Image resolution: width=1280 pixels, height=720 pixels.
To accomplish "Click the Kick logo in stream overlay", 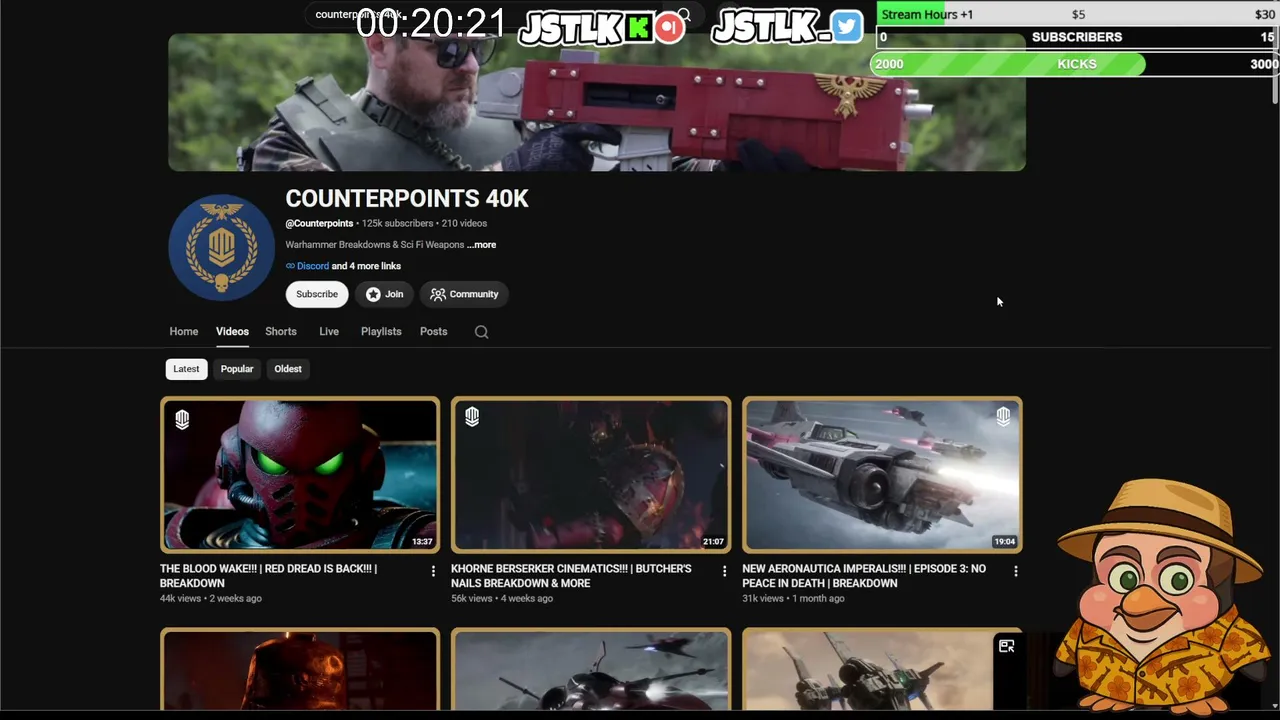I will (638, 27).
